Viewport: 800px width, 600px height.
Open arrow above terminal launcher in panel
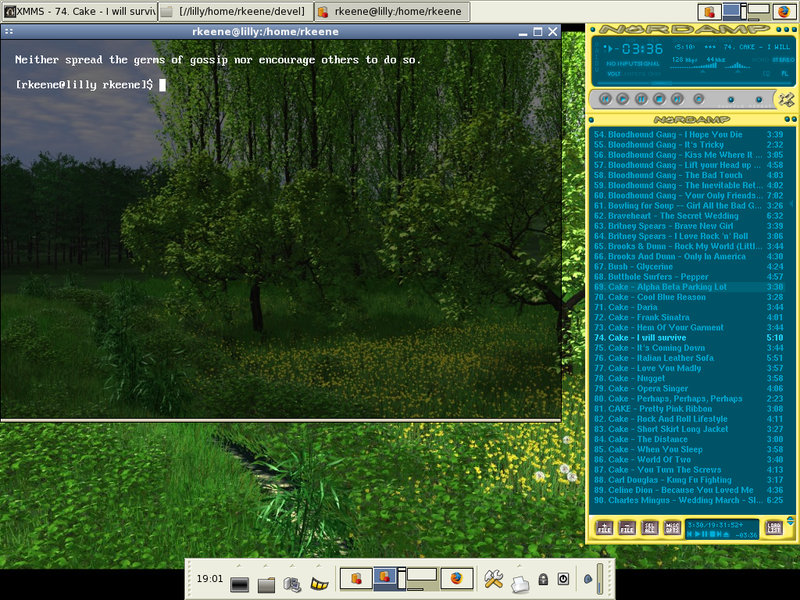pyautogui.click(x=239, y=565)
